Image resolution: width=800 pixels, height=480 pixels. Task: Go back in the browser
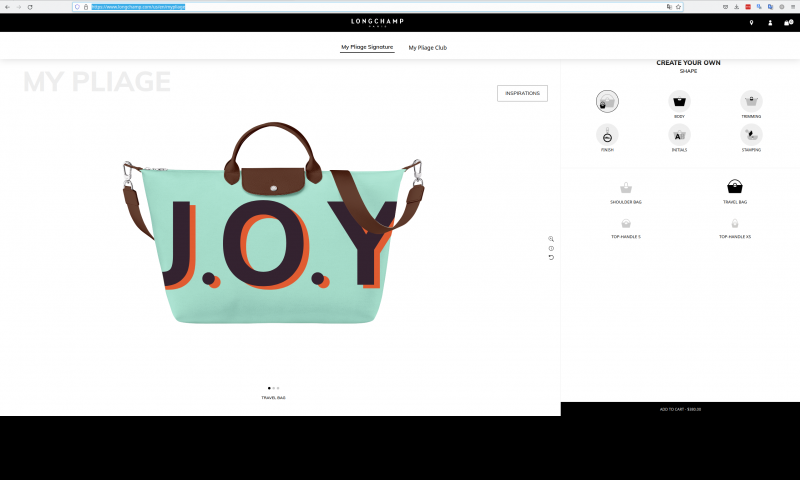[7, 7]
